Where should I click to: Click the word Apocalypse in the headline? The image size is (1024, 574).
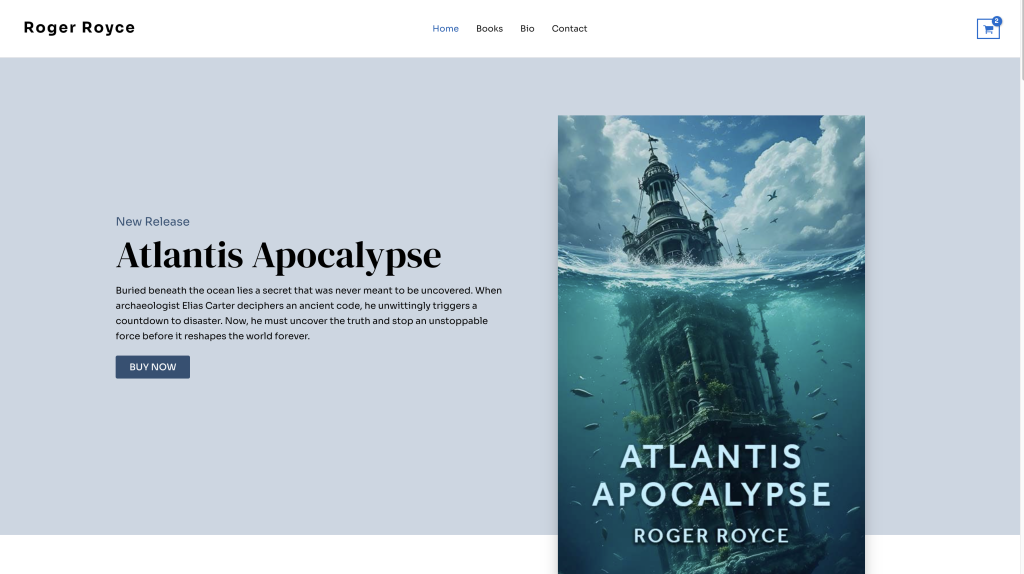point(346,255)
